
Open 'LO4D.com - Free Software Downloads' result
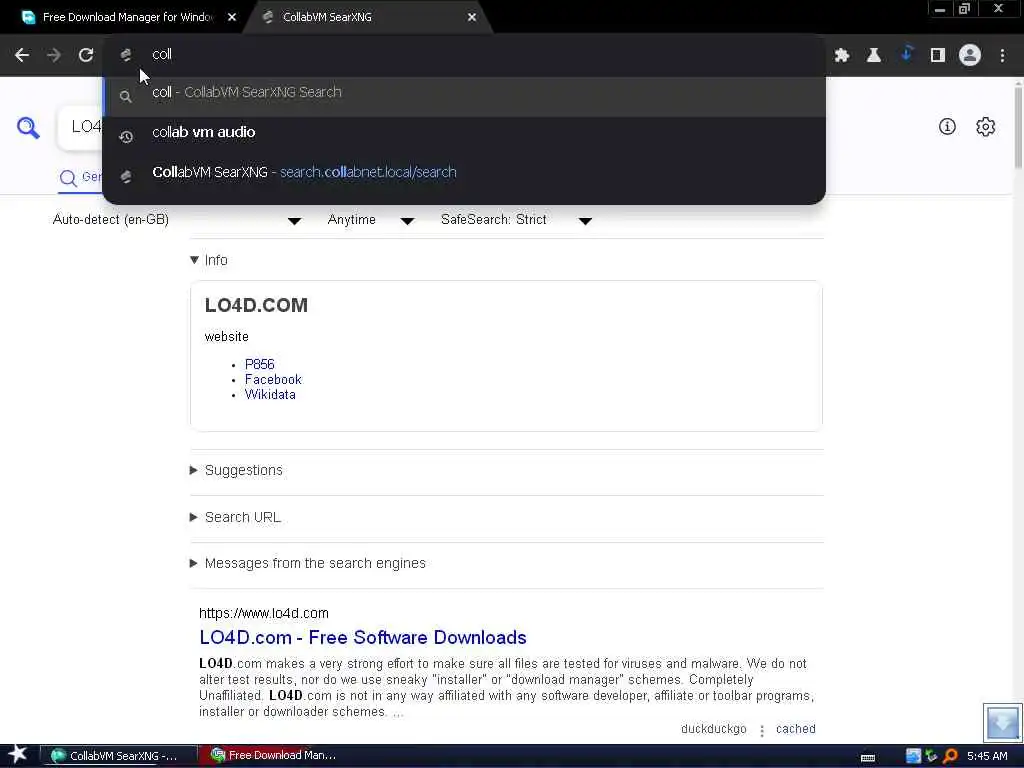click(x=362, y=637)
